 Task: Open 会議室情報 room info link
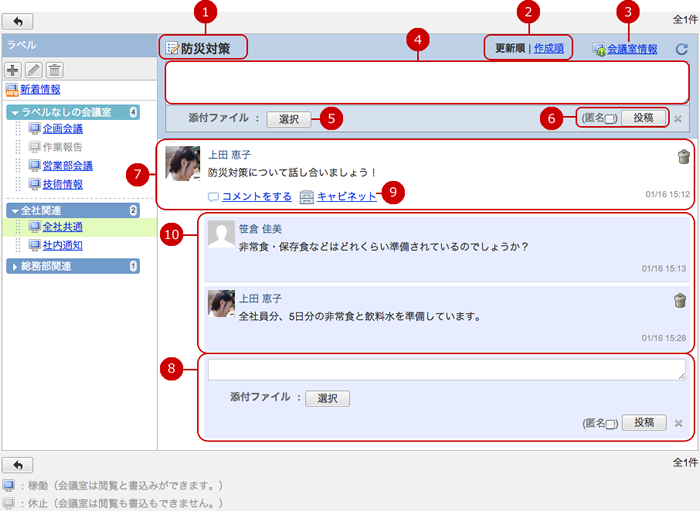[632, 49]
